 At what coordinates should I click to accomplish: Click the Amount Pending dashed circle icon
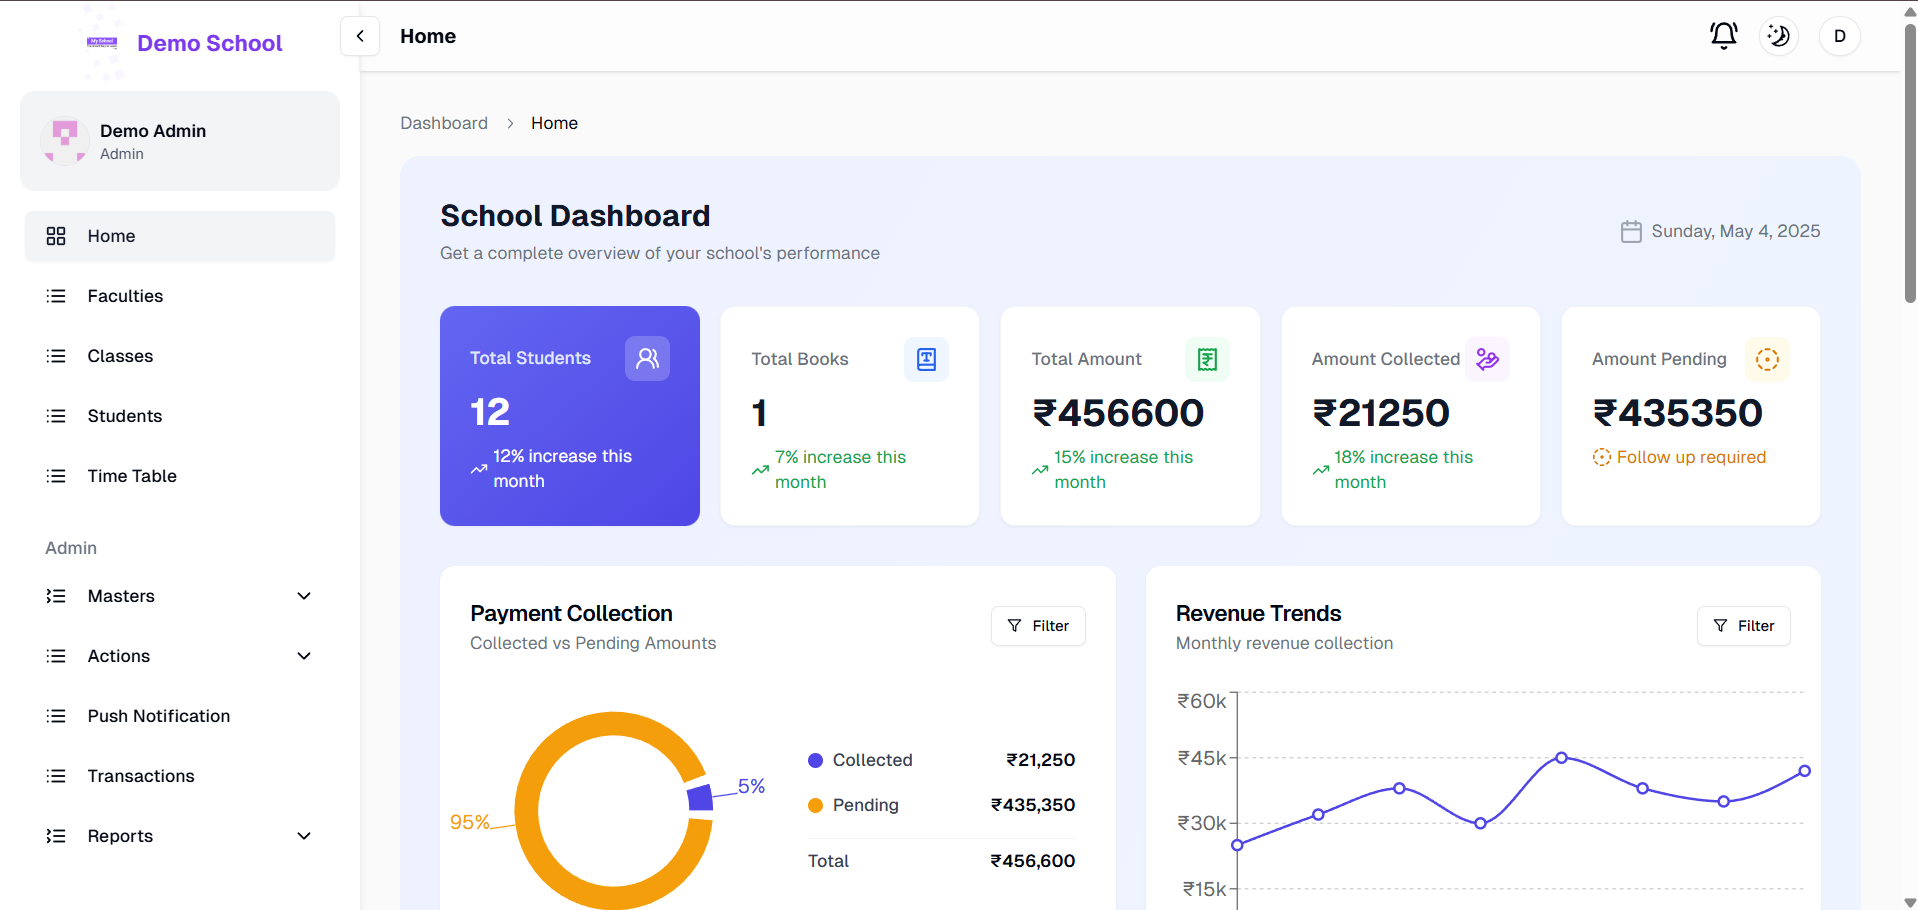click(x=1767, y=359)
